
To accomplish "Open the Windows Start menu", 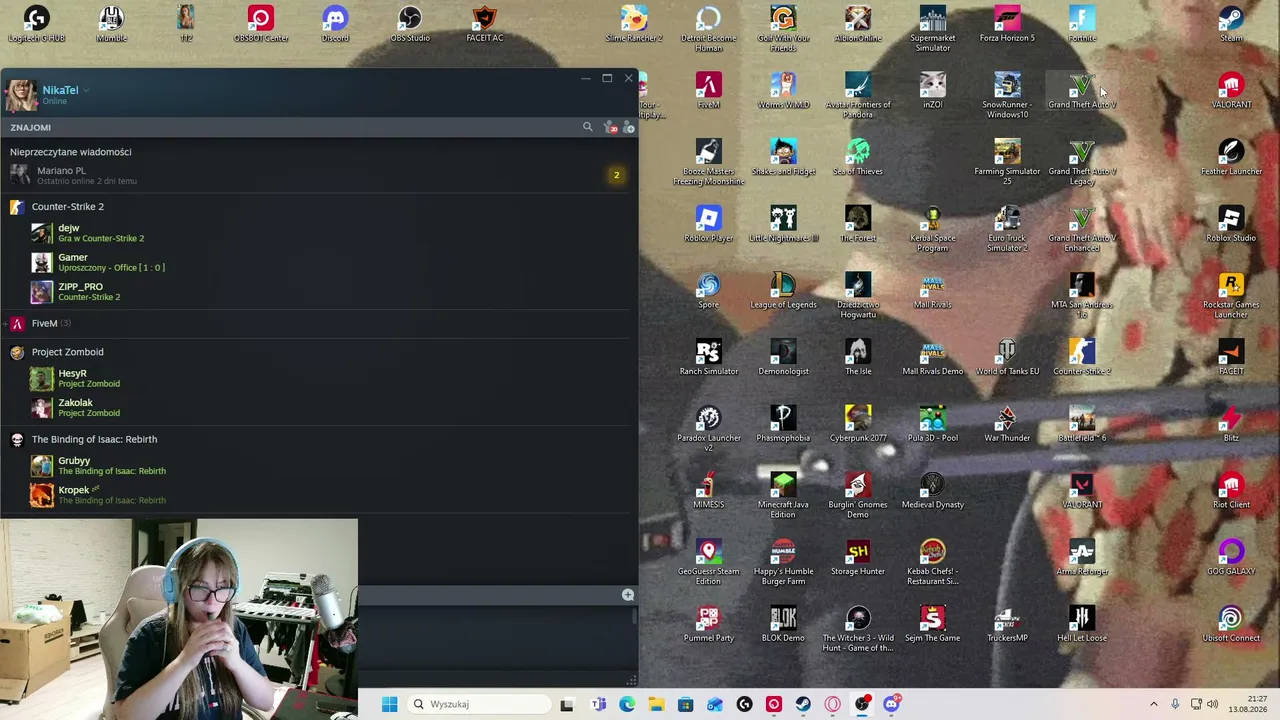I will tap(389, 704).
